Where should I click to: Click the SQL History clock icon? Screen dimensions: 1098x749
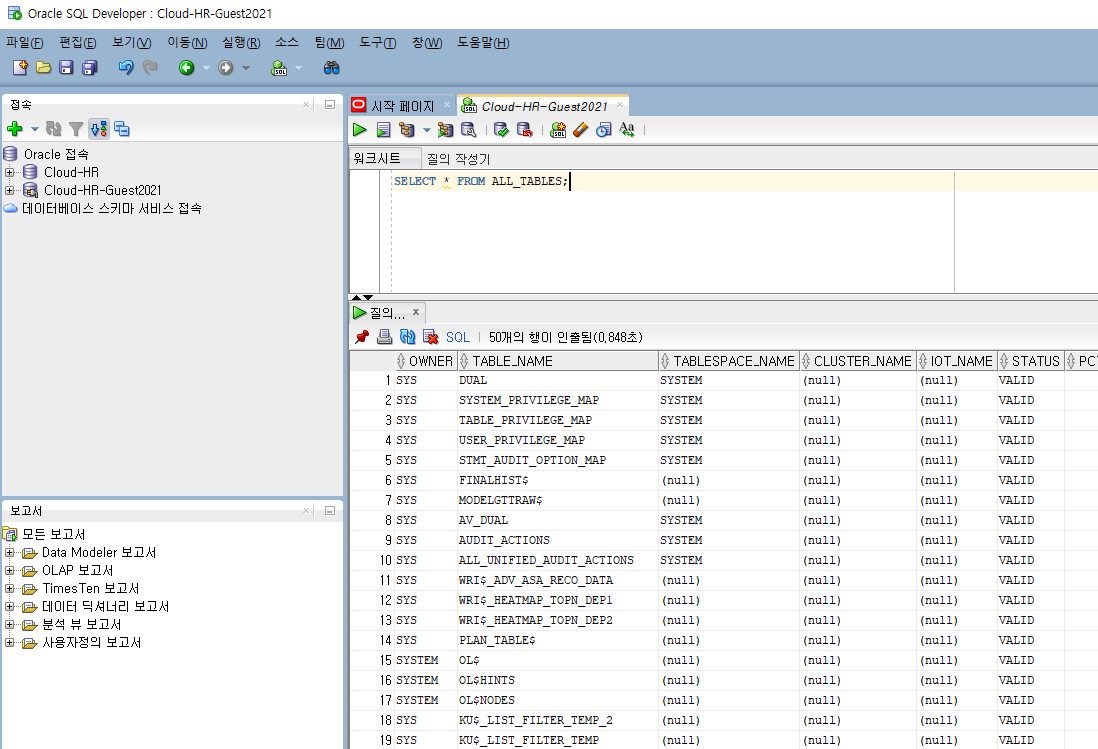point(604,130)
